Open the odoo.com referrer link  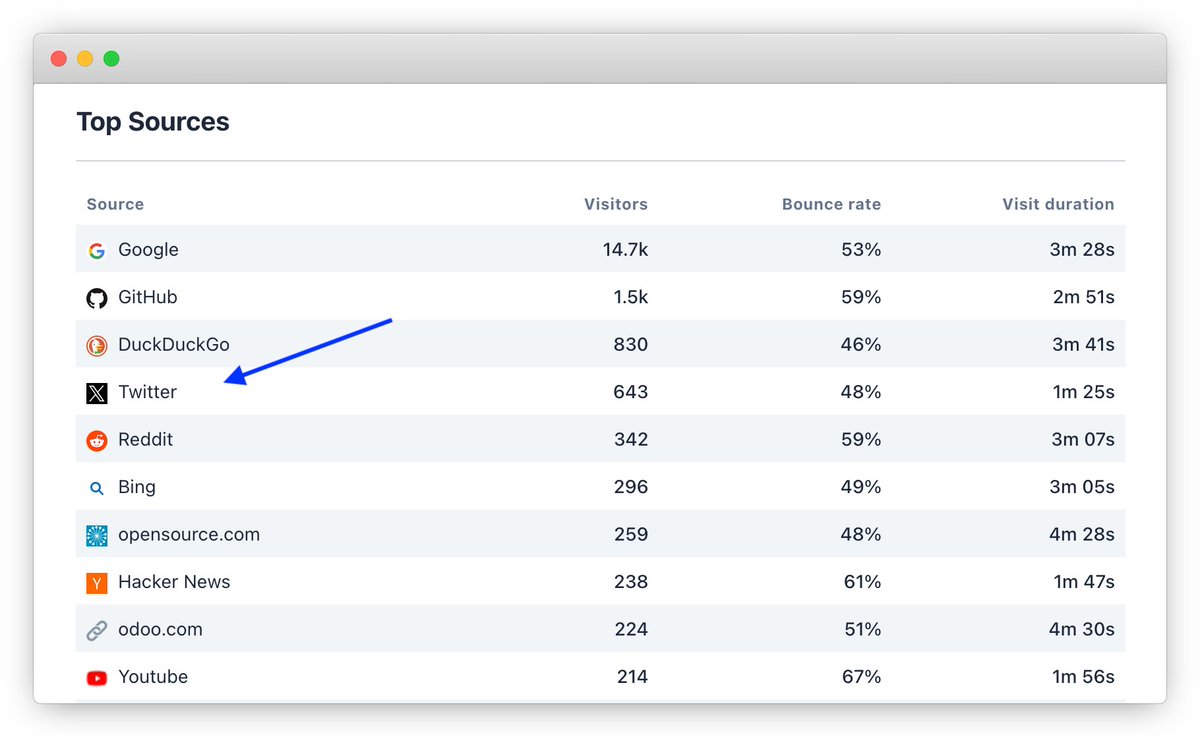(158, 629)
